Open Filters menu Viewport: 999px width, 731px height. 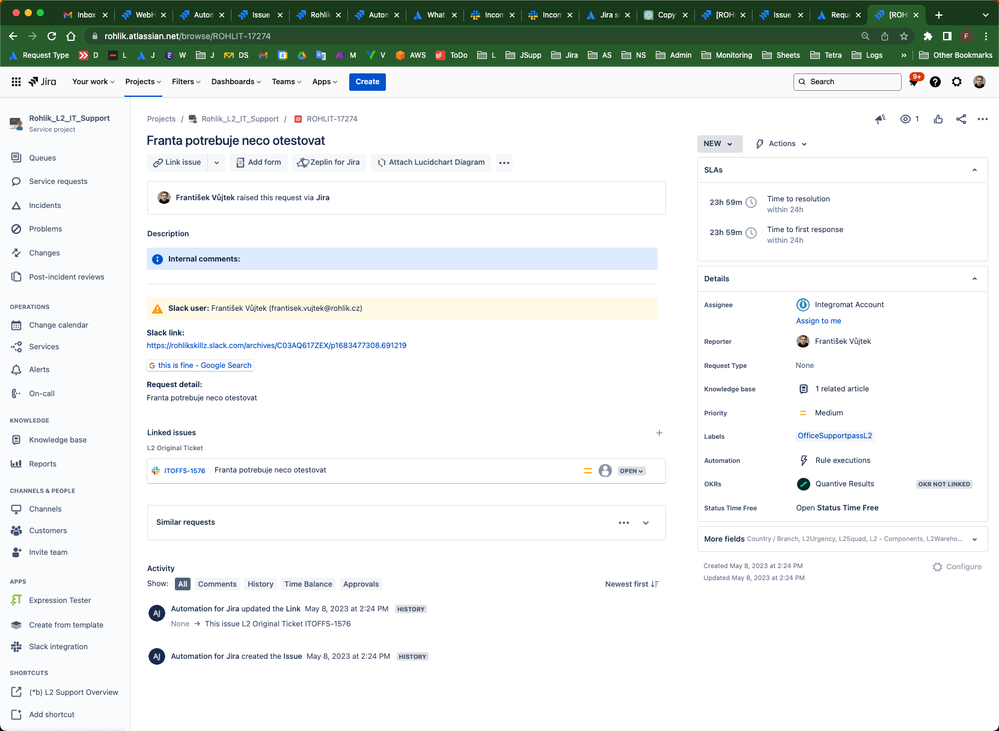(186, 82)
